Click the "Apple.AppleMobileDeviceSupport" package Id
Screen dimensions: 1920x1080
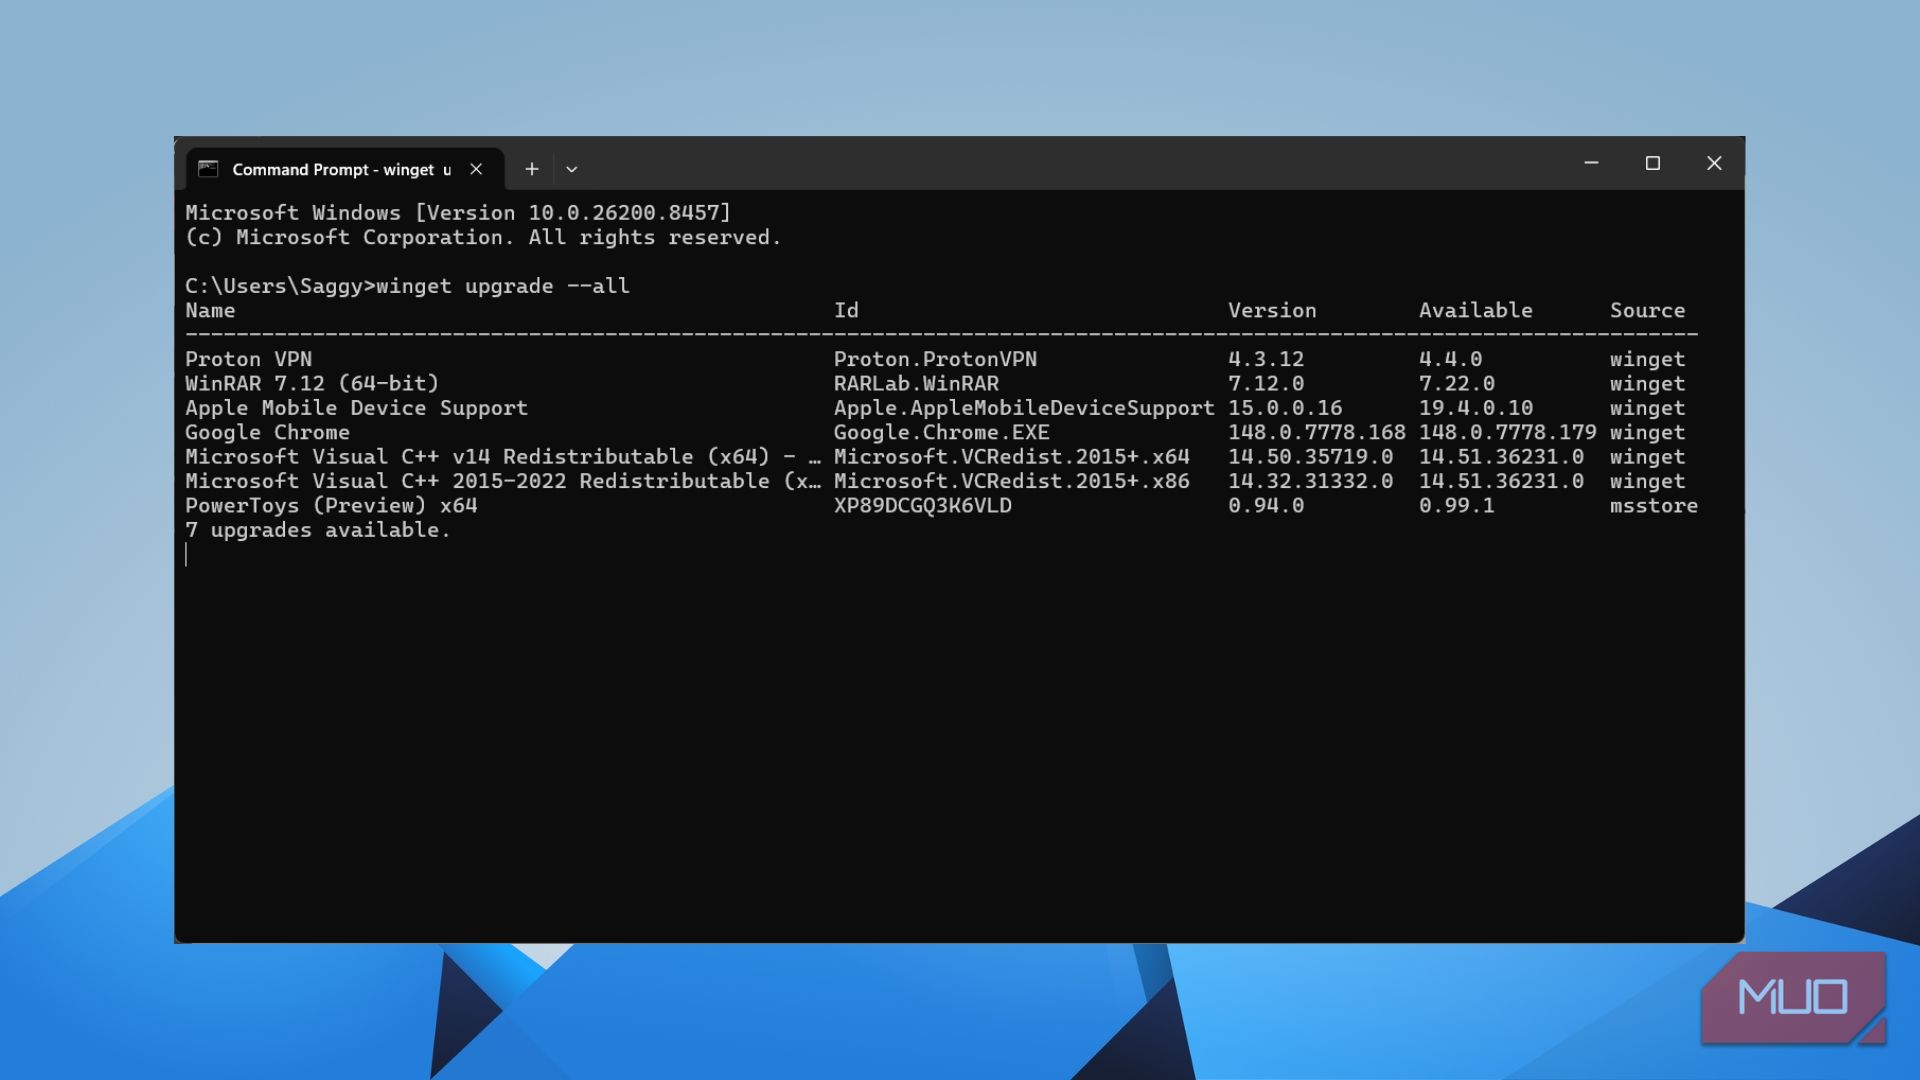pos(1025,408)
